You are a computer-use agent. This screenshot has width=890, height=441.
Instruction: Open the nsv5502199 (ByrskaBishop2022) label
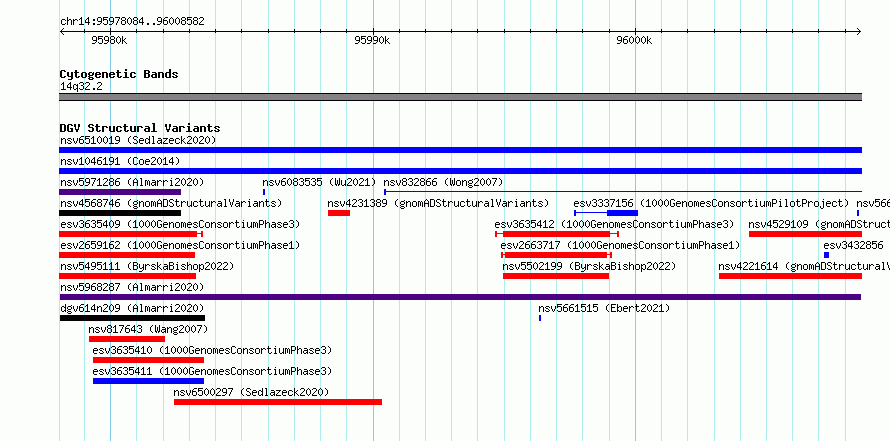tap(589, 266)
